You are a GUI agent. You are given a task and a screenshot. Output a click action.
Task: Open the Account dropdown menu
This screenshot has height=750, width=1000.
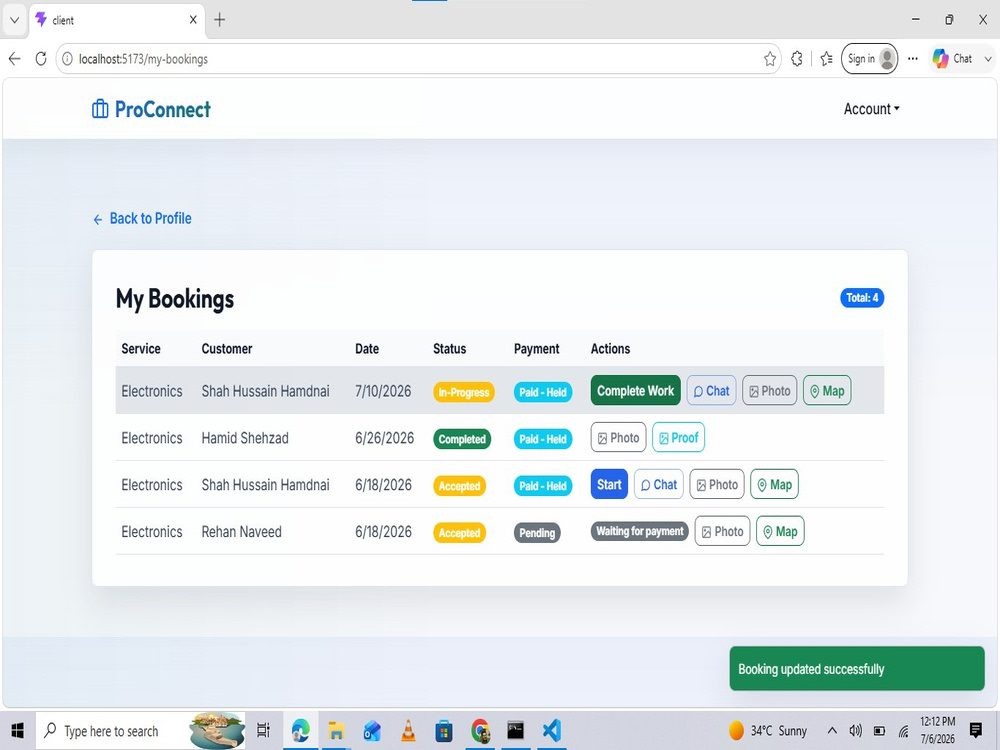point(871,109)
